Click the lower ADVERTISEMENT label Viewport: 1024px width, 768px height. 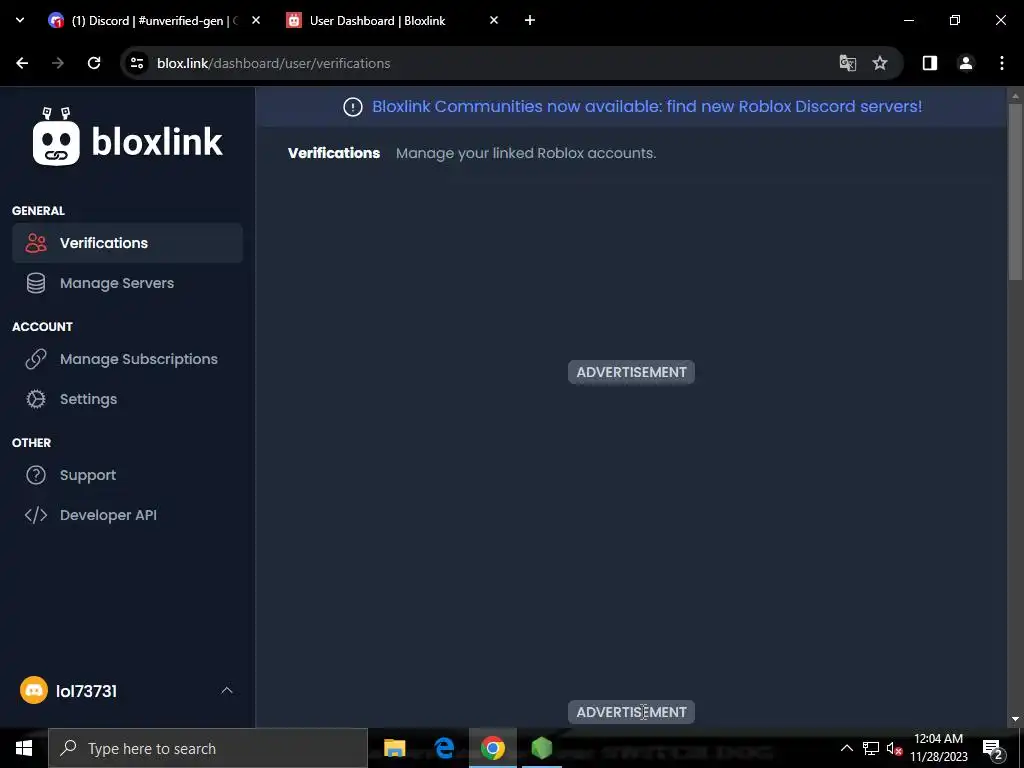point(632,712)
